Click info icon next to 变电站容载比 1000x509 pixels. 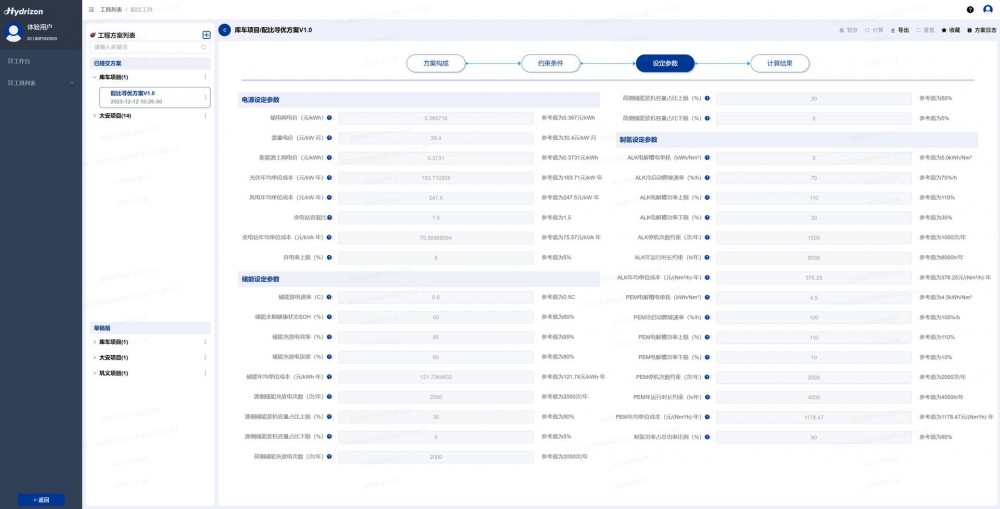(x=329, y=217)
